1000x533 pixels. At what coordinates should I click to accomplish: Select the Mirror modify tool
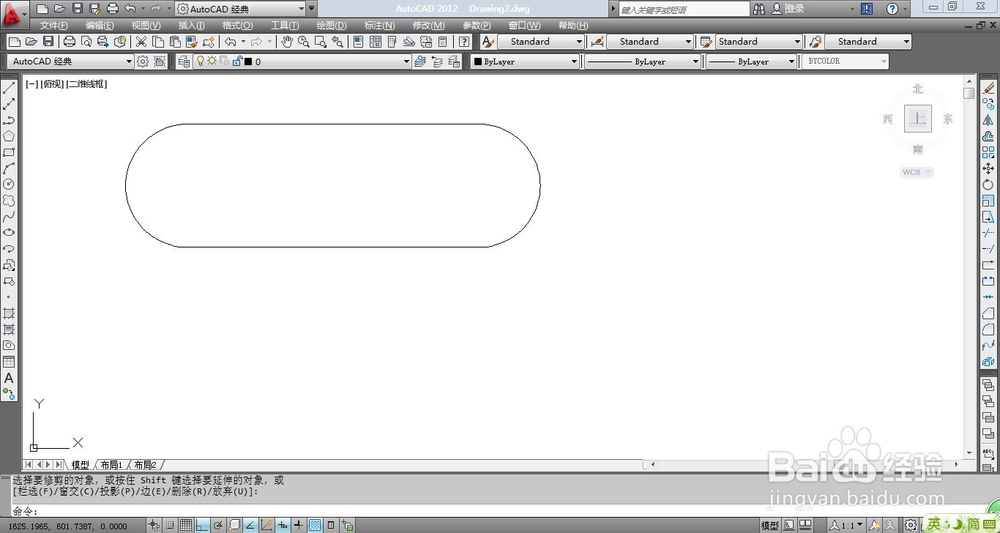coord(988,120)
